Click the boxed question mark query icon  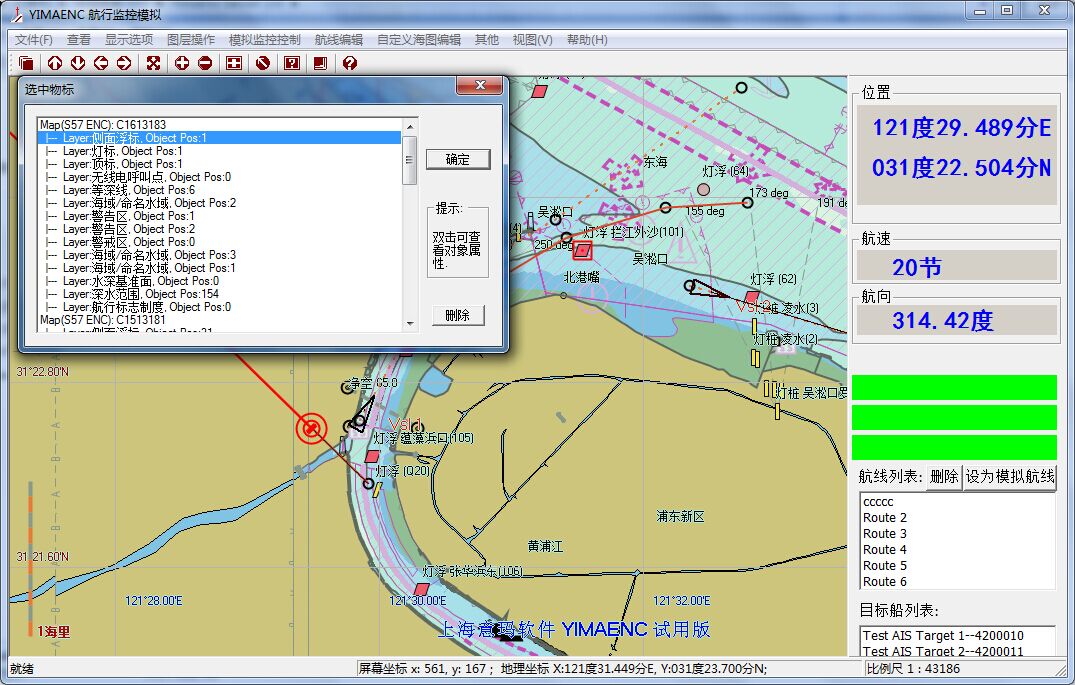pos(292,63)
